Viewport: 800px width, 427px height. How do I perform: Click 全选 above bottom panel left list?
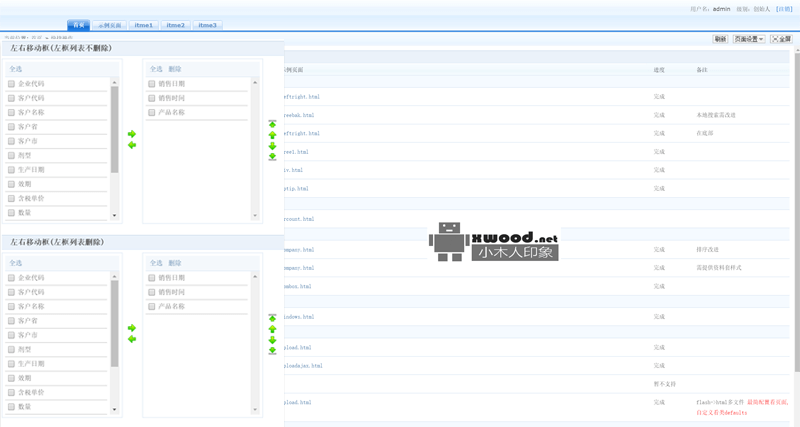click(x=16, y=263)
